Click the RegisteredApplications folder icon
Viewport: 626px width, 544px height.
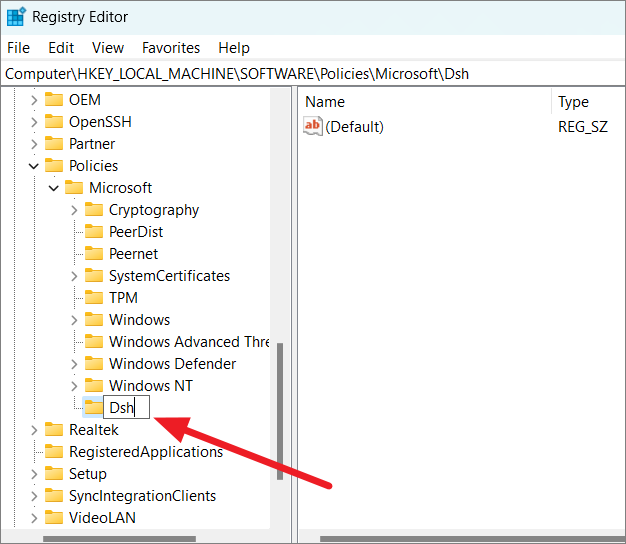(x=54, y=451)
